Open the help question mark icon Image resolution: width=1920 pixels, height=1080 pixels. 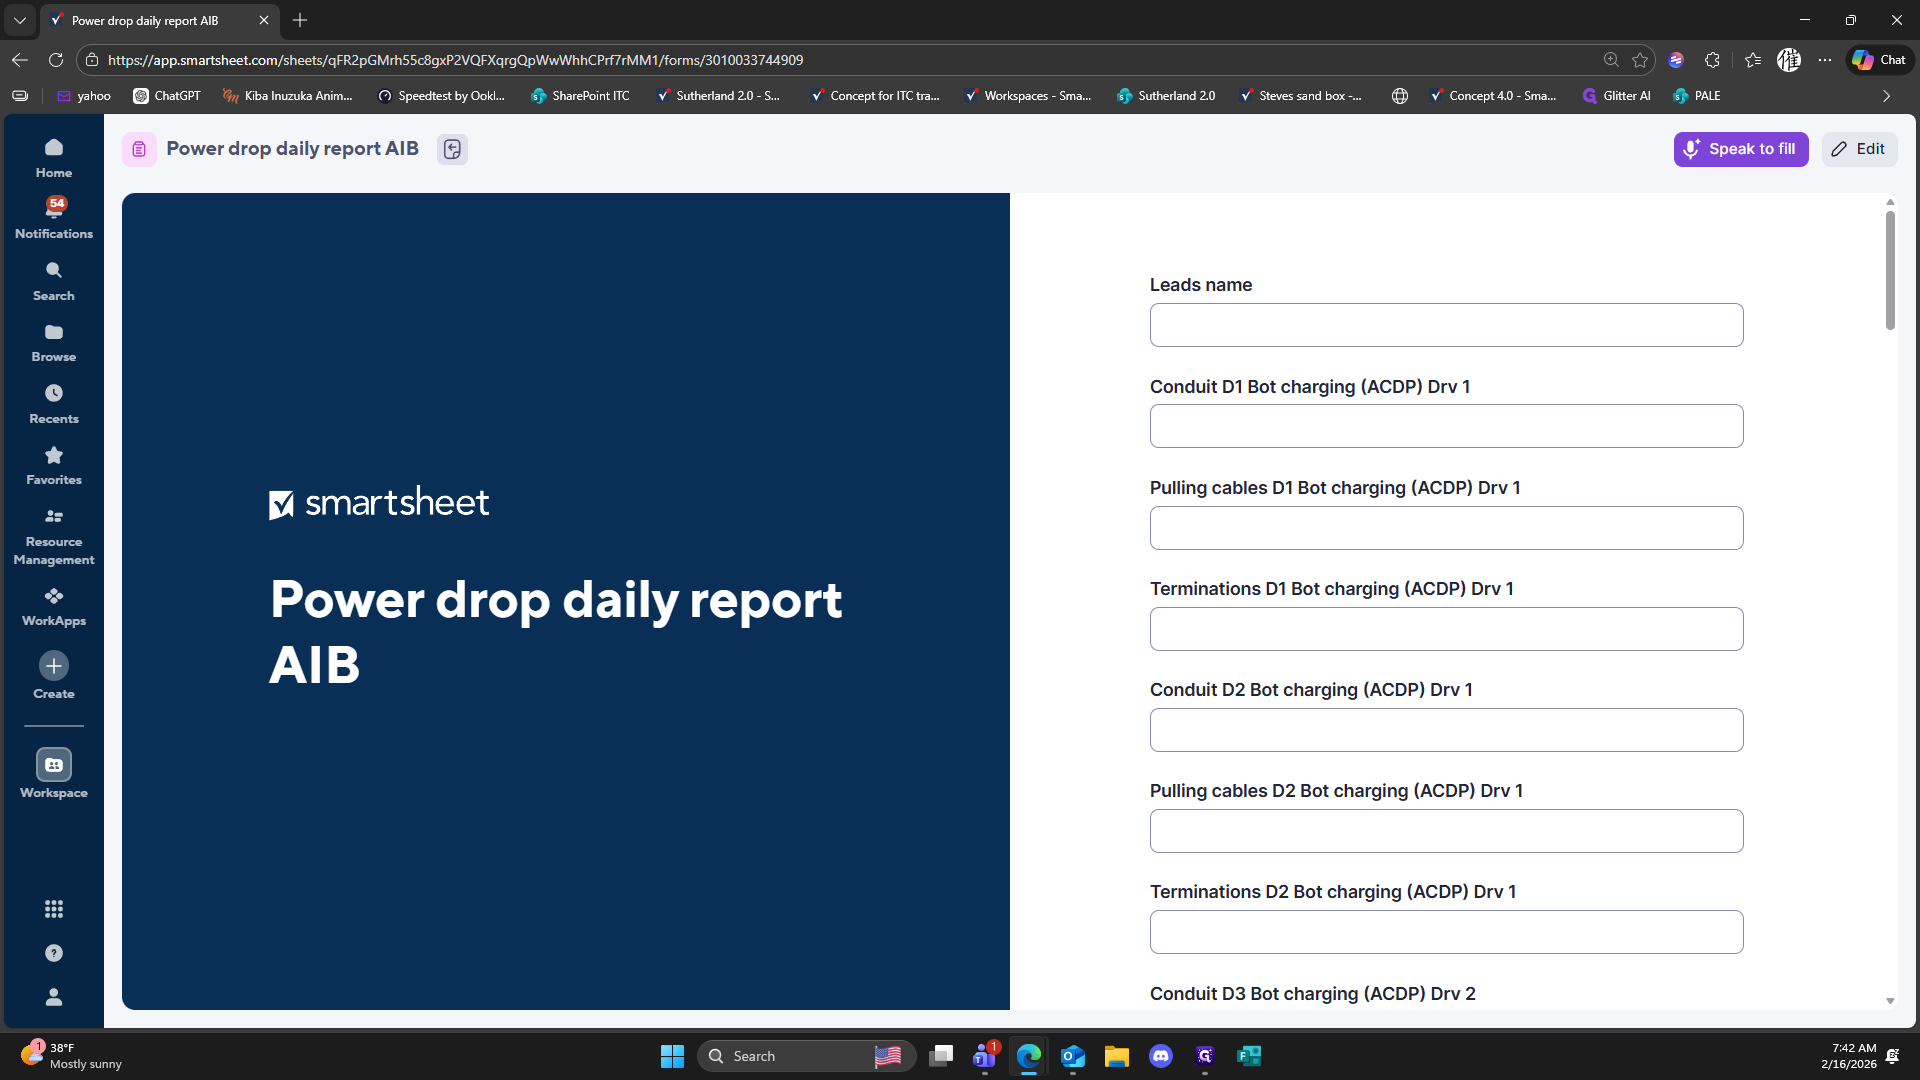pos(54,953)
